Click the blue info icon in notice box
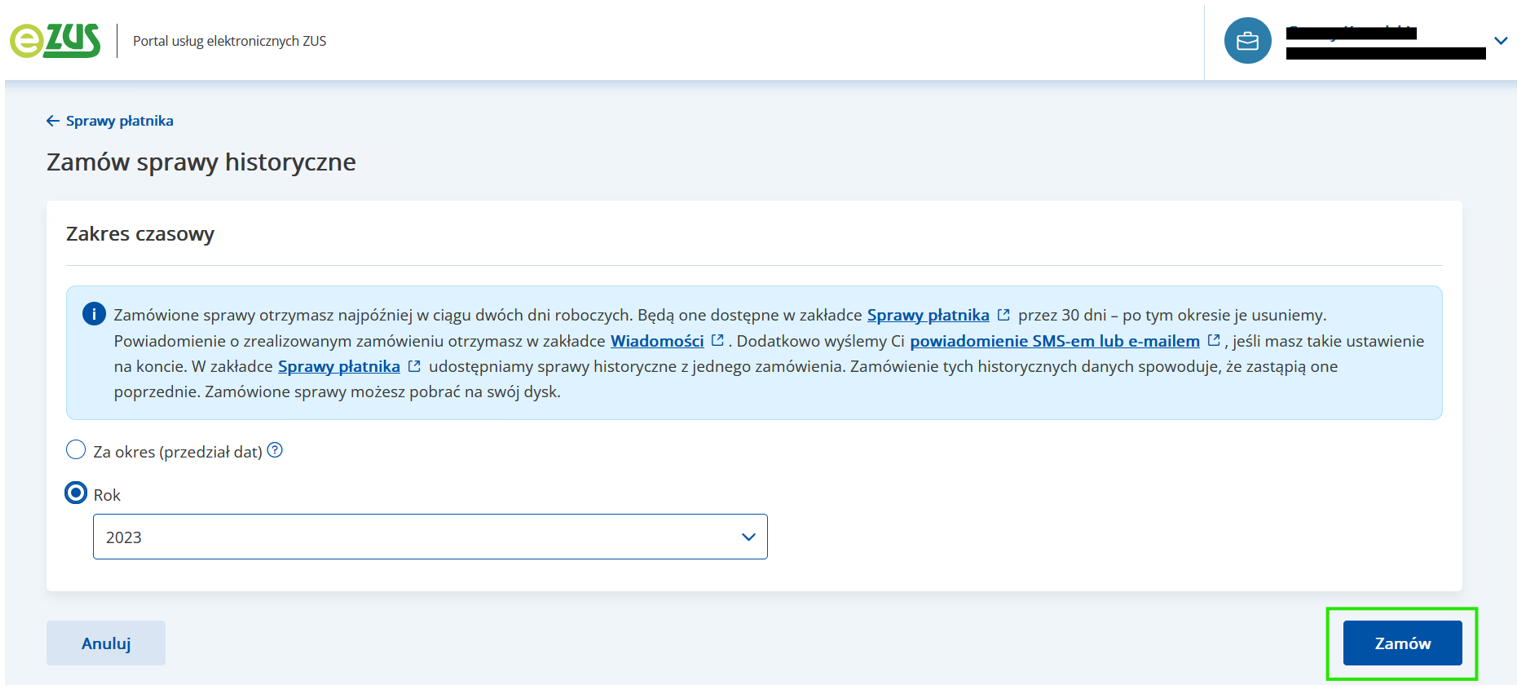 pos(93,314)
